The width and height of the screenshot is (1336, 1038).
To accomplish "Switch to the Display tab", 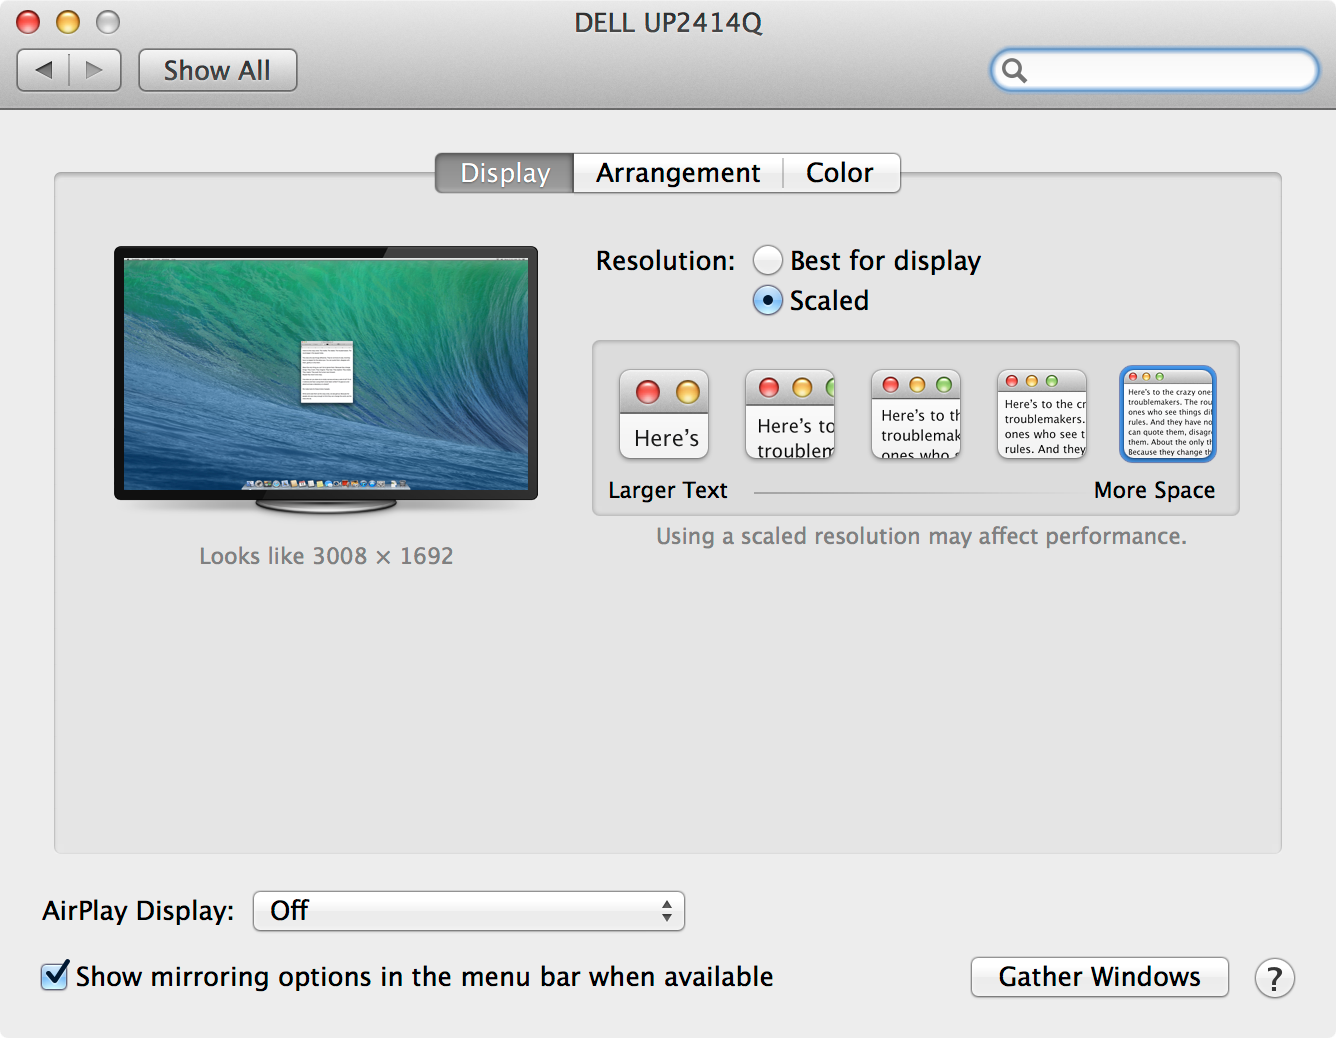I will (504, 173).
